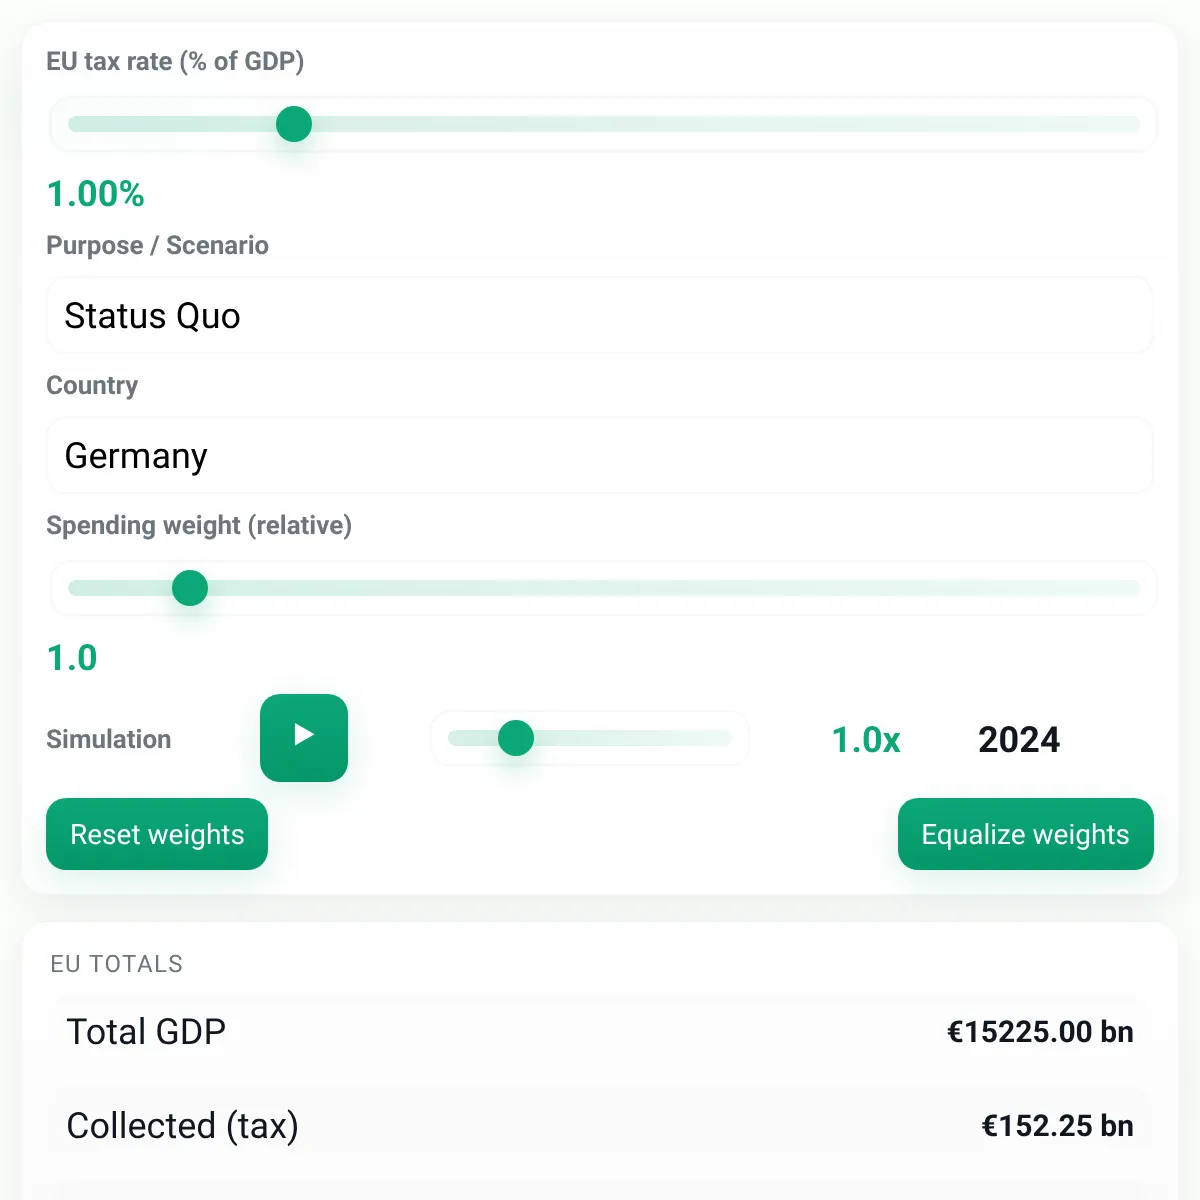Click the €152.25 bn collected value
The image size is (1200, 1200).
(1057, 1126)
